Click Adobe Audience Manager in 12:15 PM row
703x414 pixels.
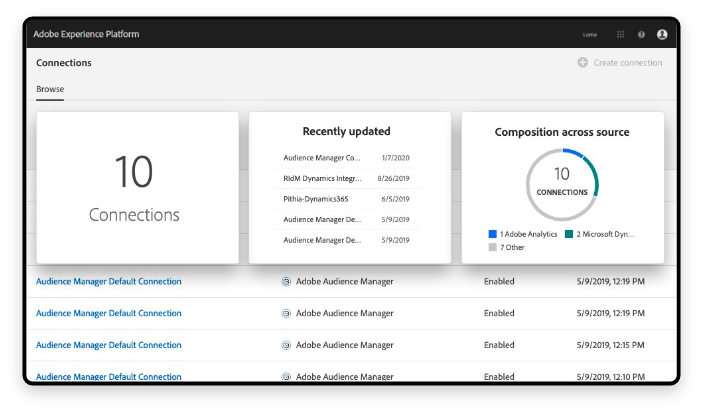point(345,345)
